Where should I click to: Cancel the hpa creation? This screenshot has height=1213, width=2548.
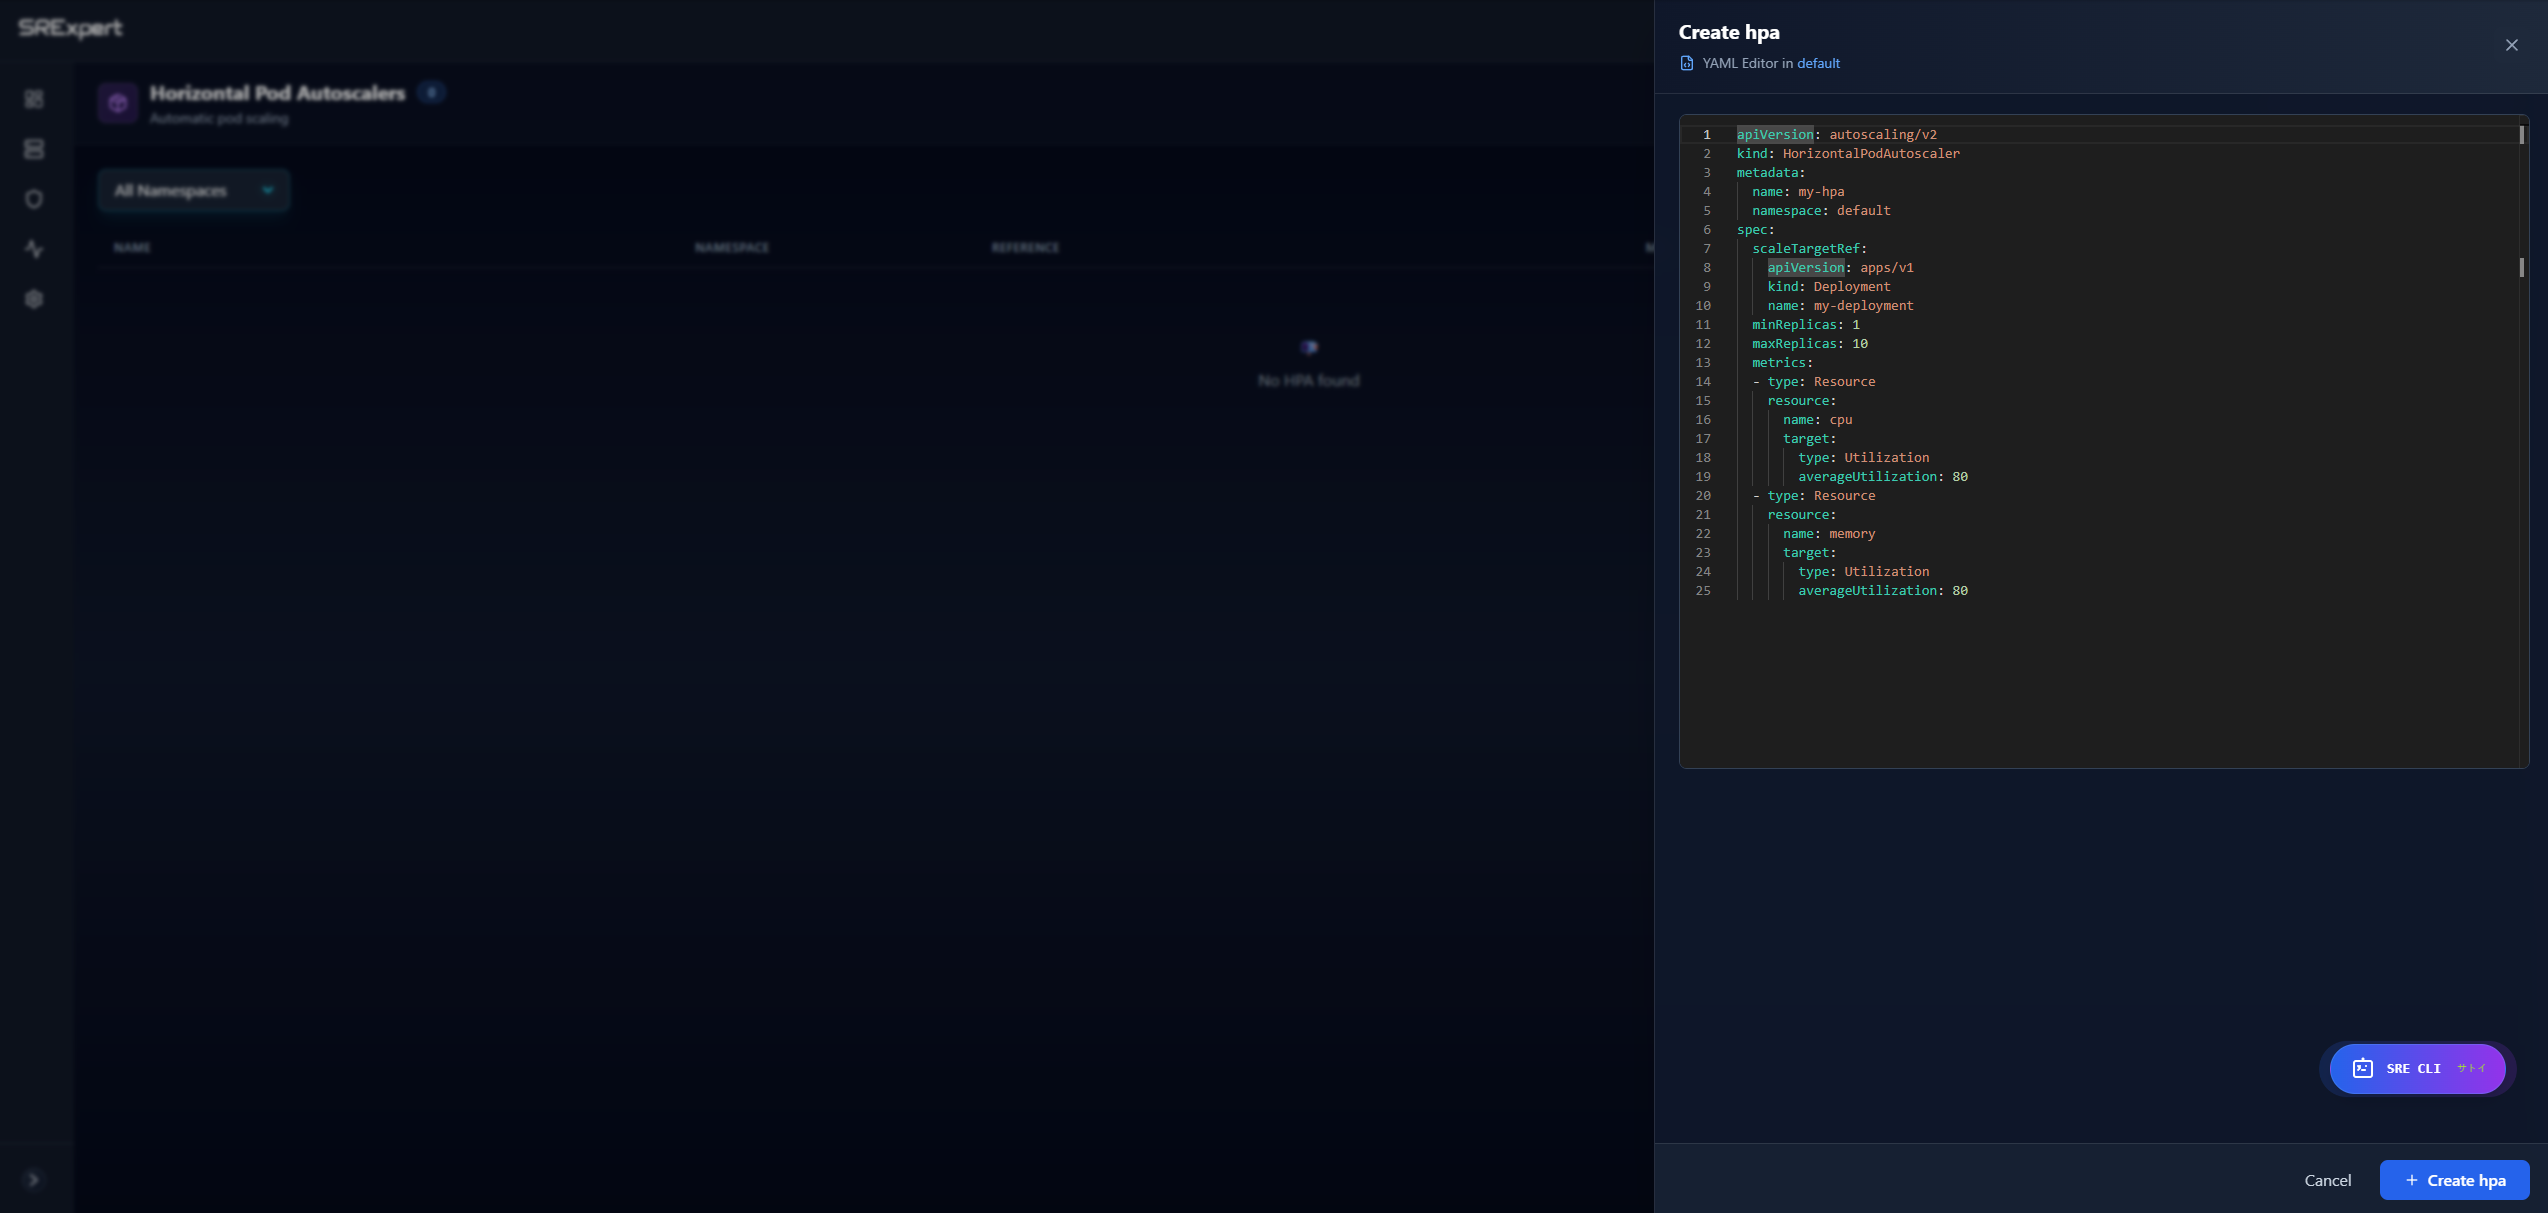(2328, 1180)
